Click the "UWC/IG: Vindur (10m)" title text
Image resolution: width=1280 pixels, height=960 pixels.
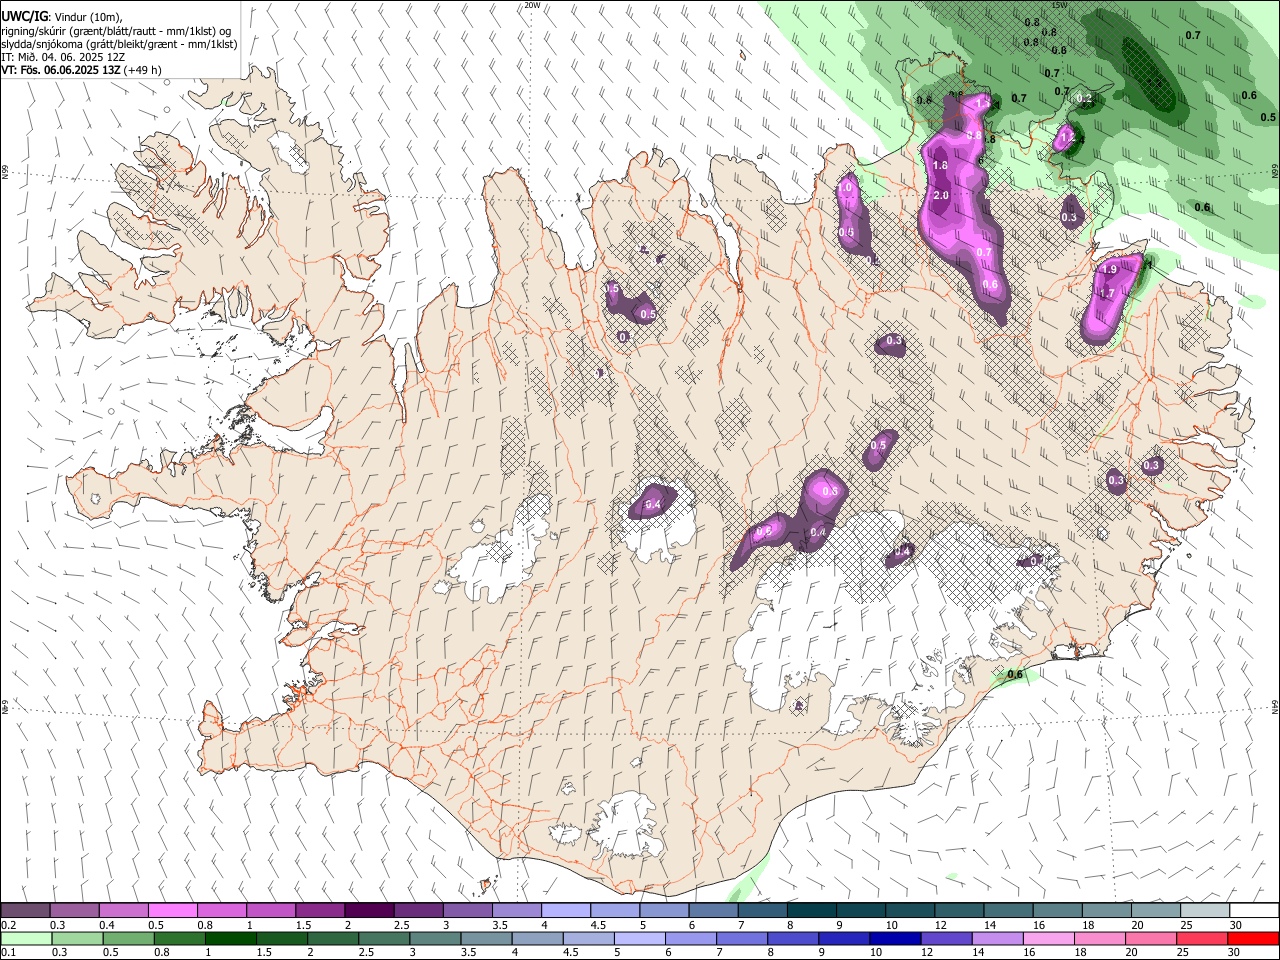pos(62,16)
